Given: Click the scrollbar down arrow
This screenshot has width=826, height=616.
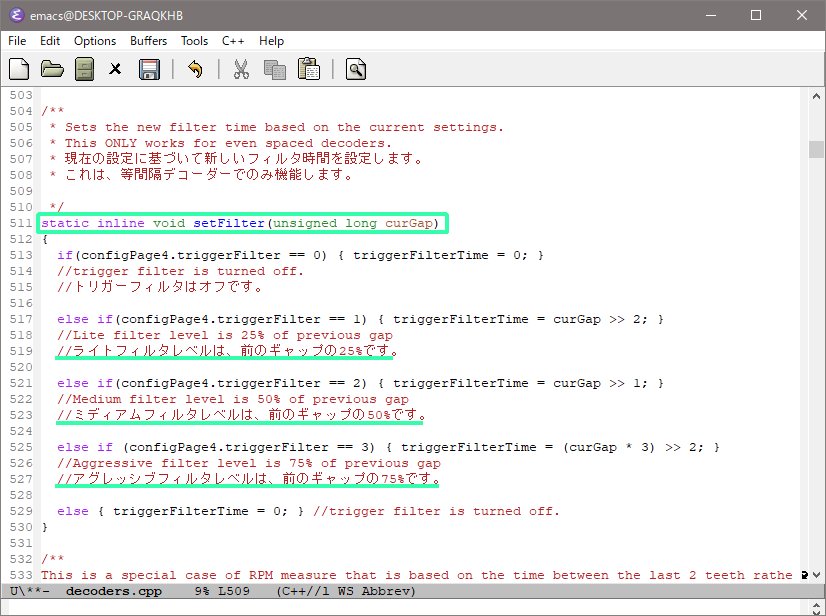Looking at the screenshot, I should pos(816,575).
